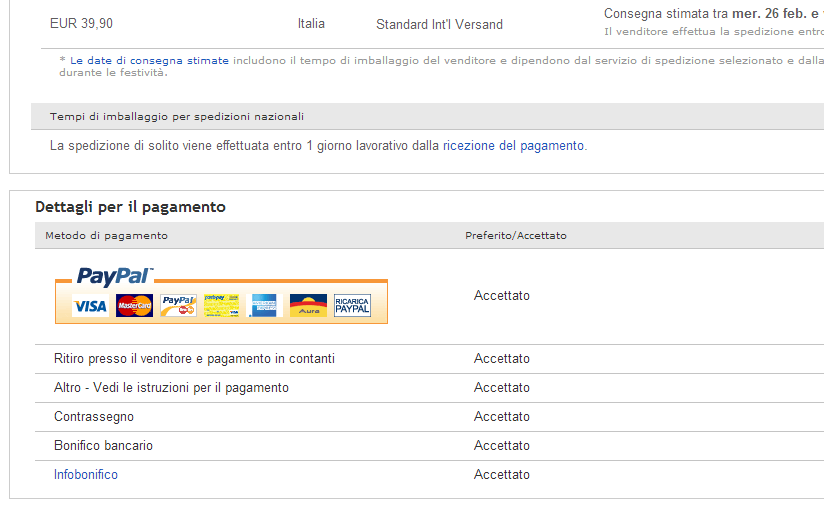The image size is (824, 528).
Task: Click the 'Metodo di pagamento' column header
Action: [106, 236]
